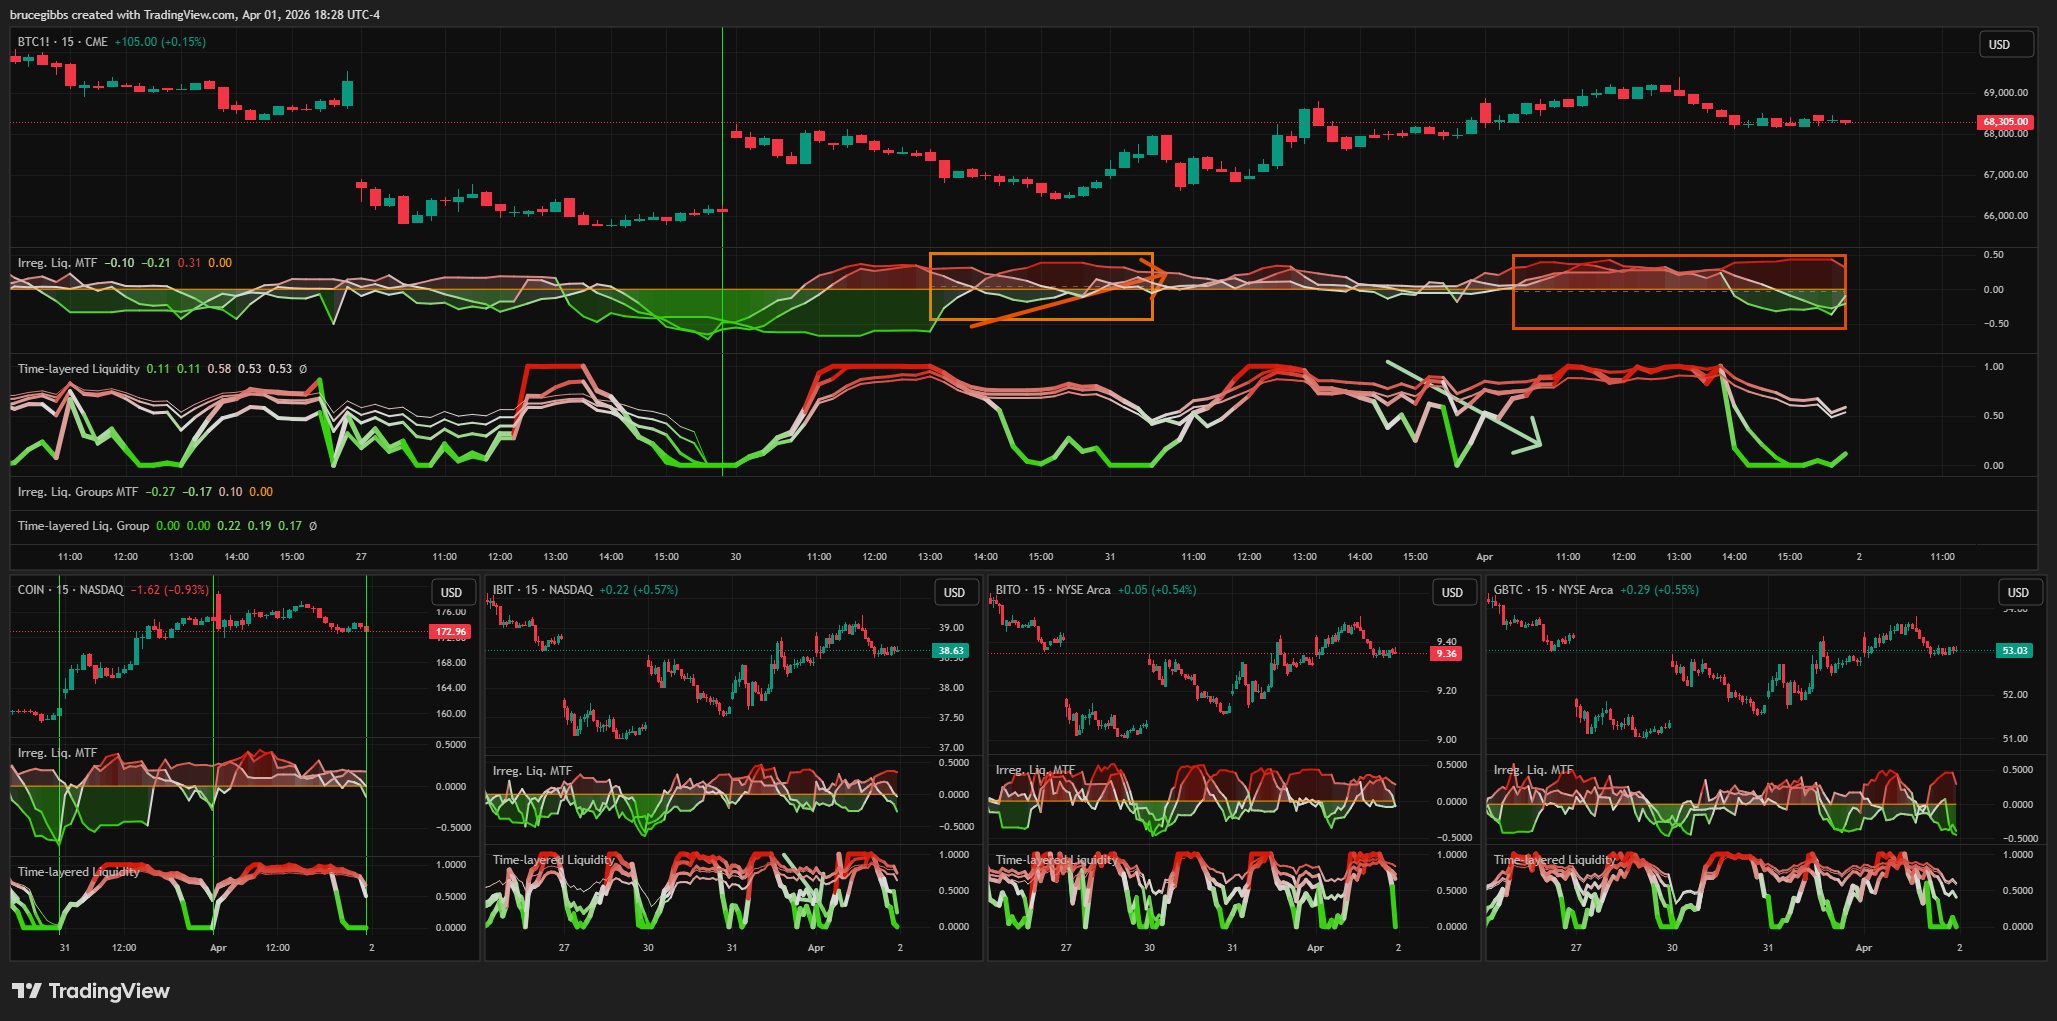Select the light green downward arrow drawing
The height and width of the screenshot is (1021, 2057).
point(1465,406)
